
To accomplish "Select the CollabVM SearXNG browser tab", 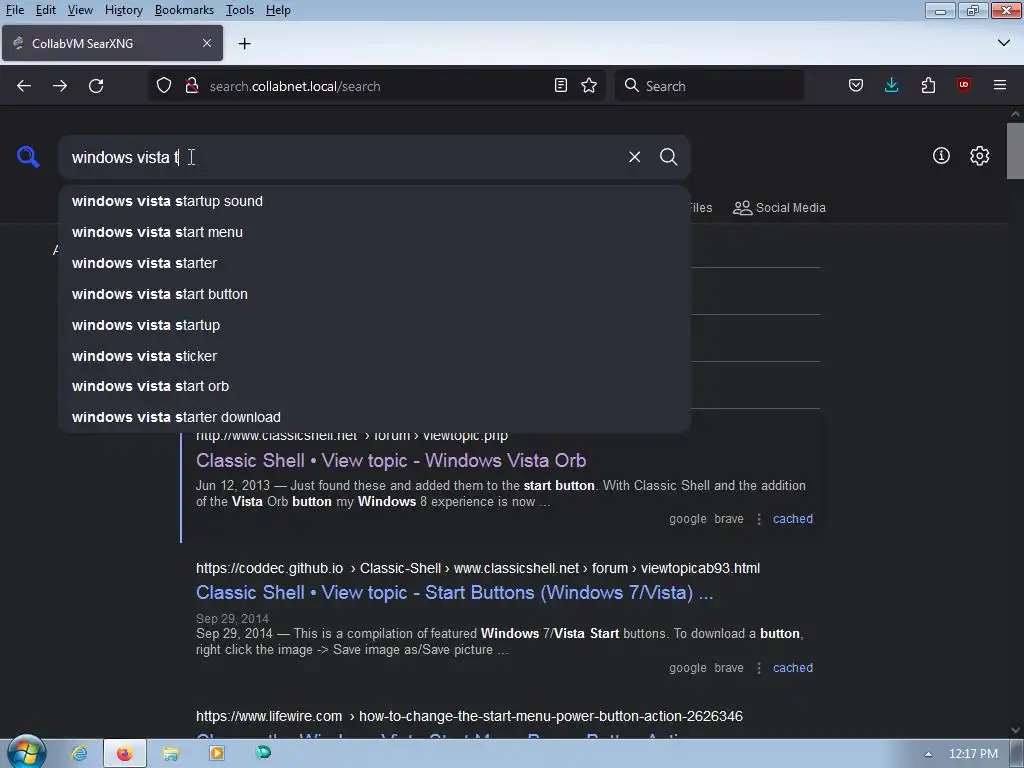I will point(112,43).
